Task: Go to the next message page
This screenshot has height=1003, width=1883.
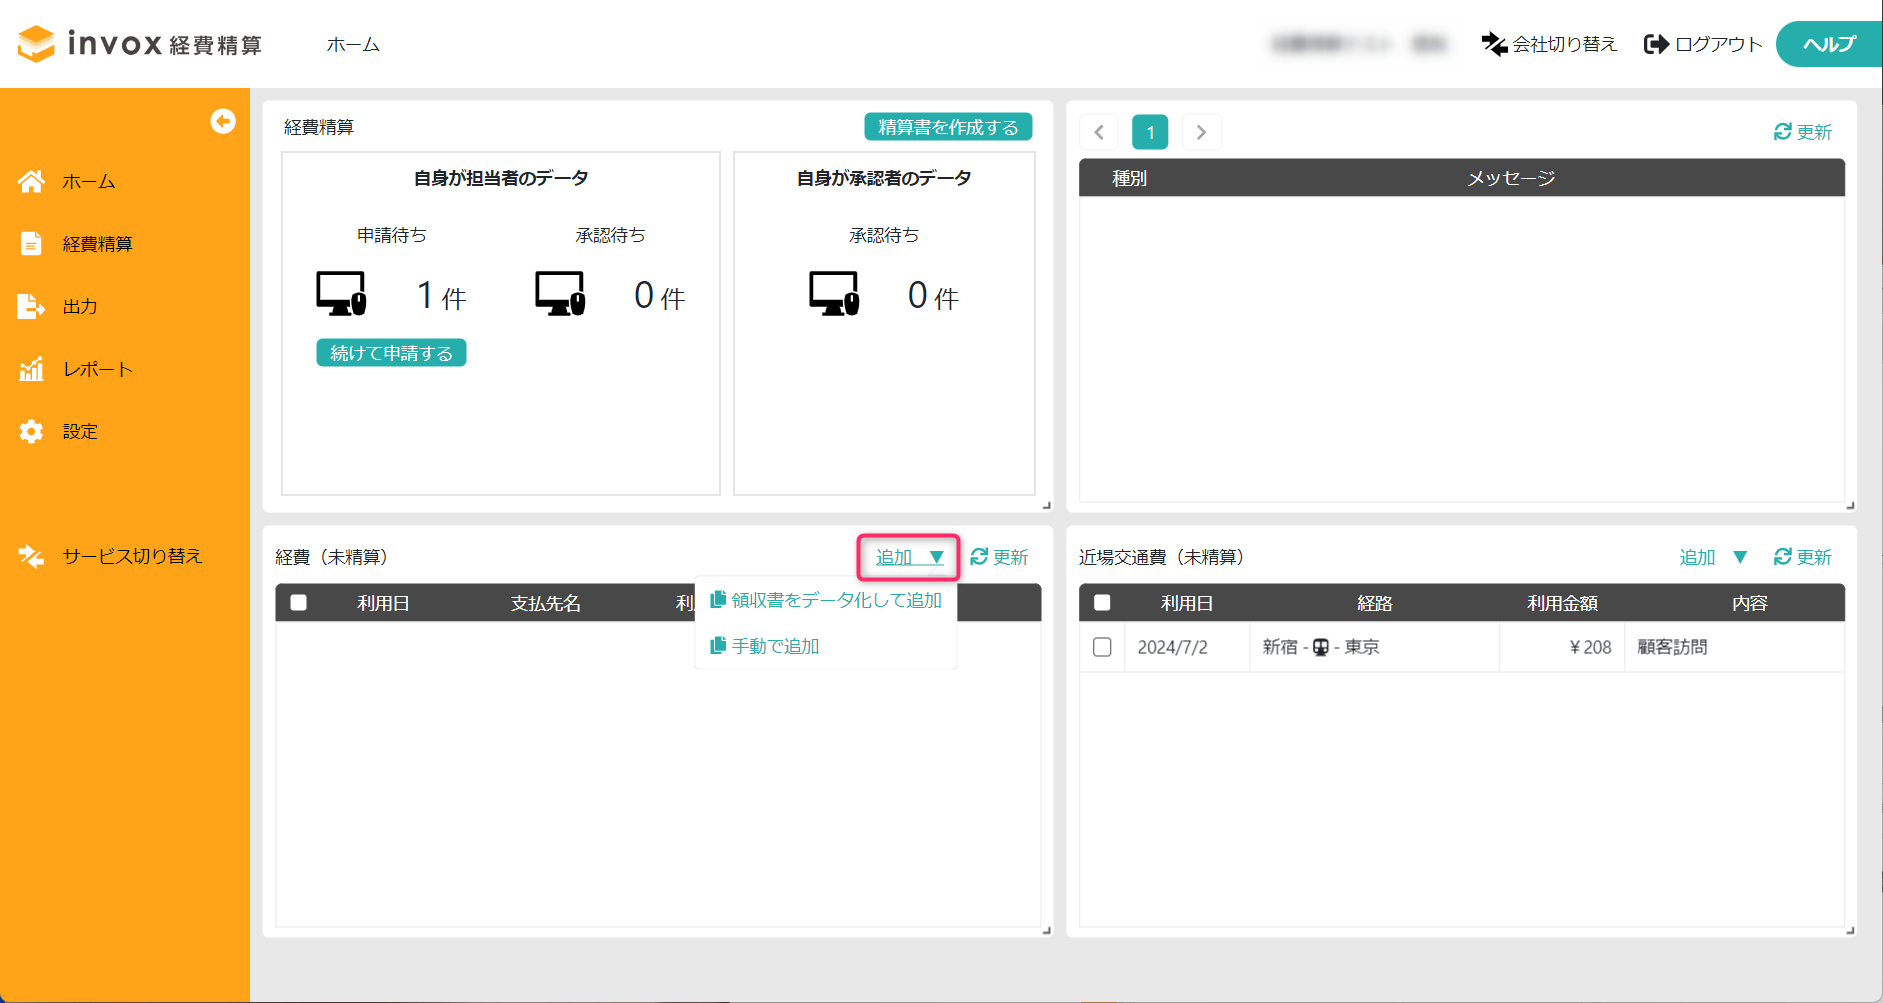Action: pyautogui.click(x=1201, y=131)
